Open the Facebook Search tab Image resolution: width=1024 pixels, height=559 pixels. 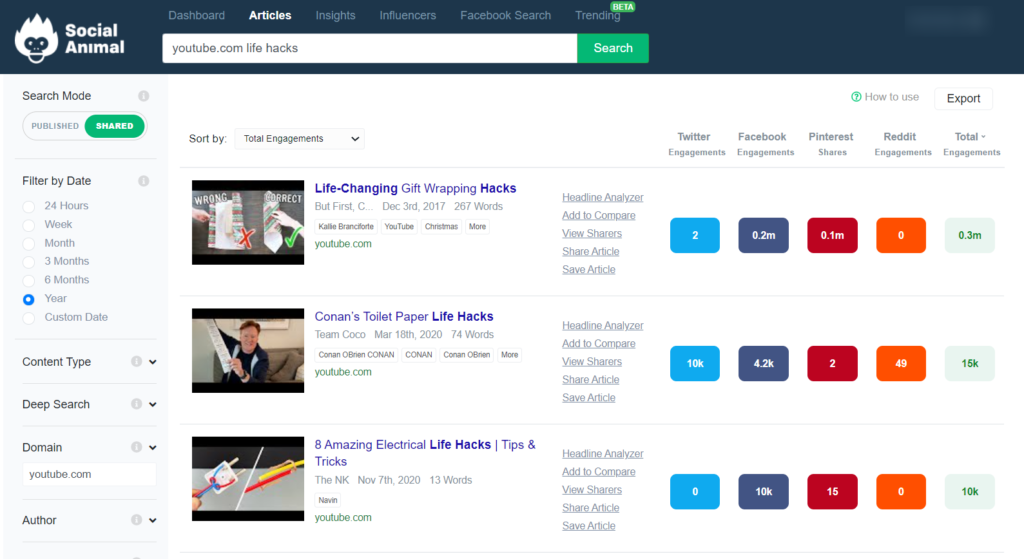(x=505, y=15)
